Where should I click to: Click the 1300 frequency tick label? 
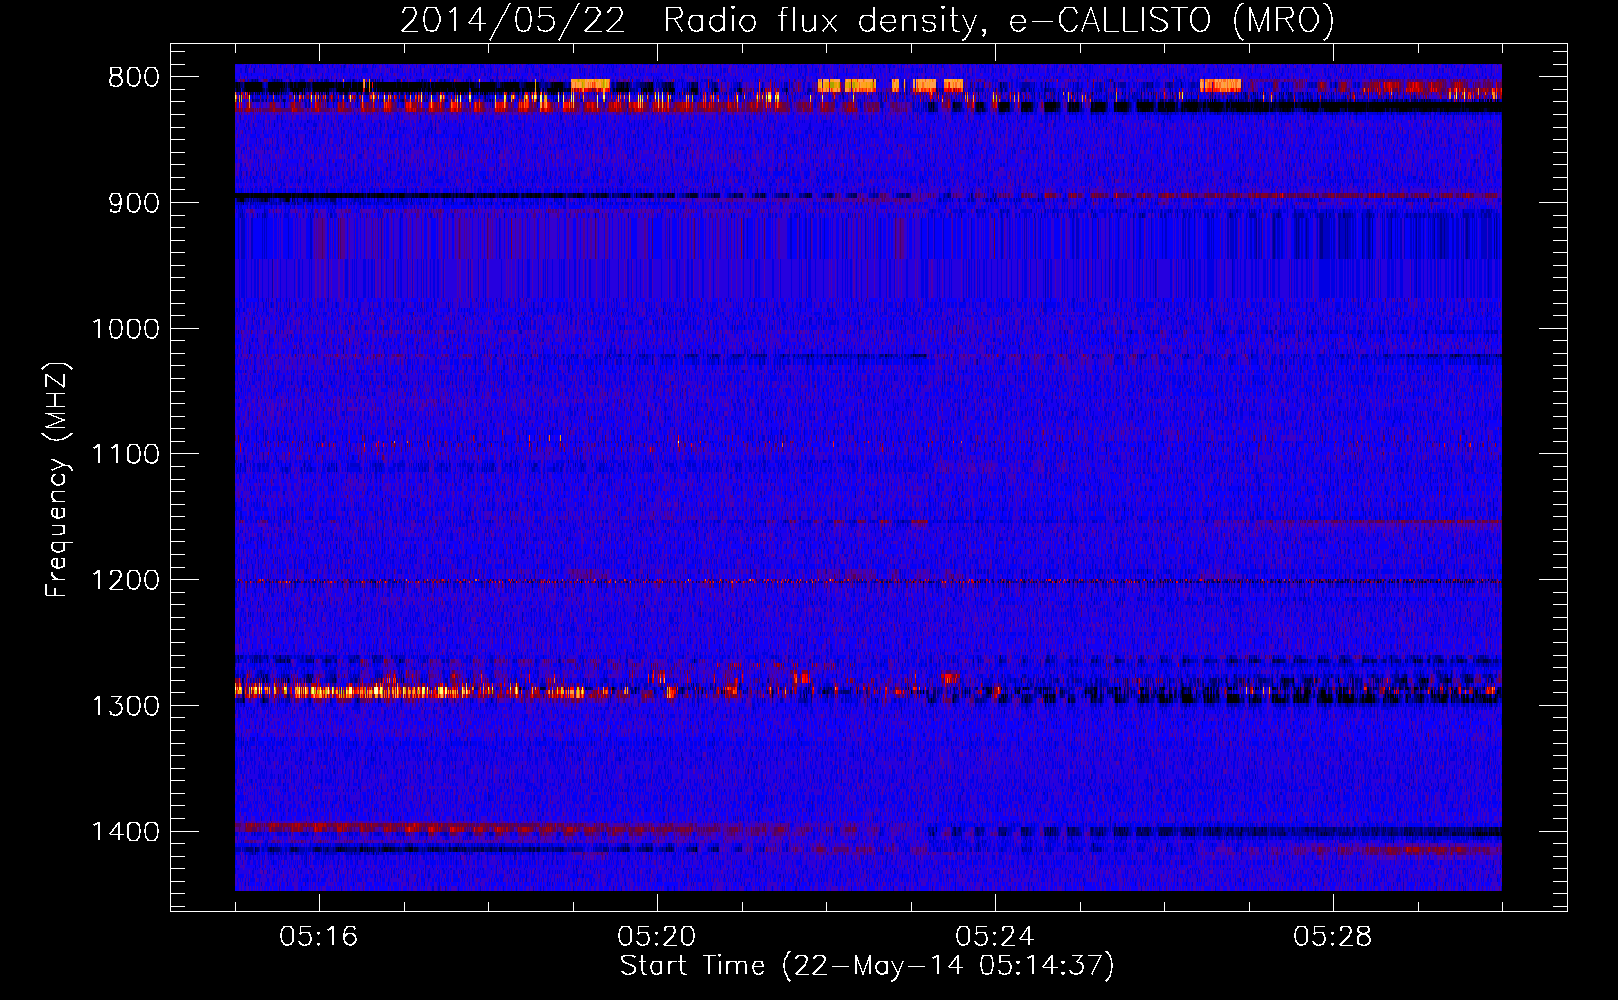click(x=125, y=706)
